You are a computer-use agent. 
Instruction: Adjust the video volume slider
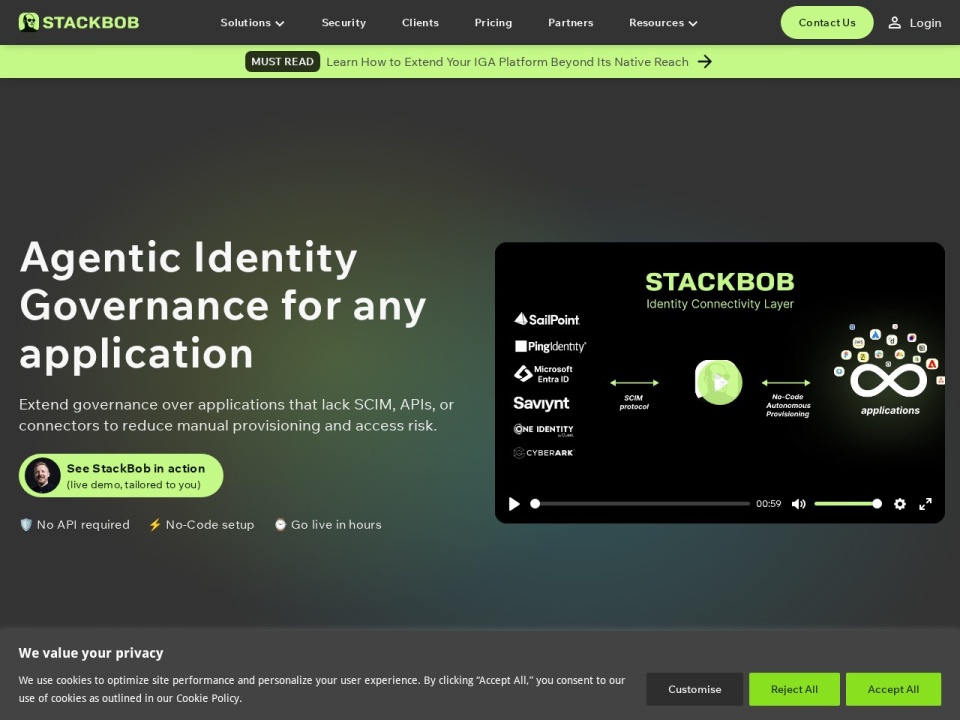tap(848, 503)
